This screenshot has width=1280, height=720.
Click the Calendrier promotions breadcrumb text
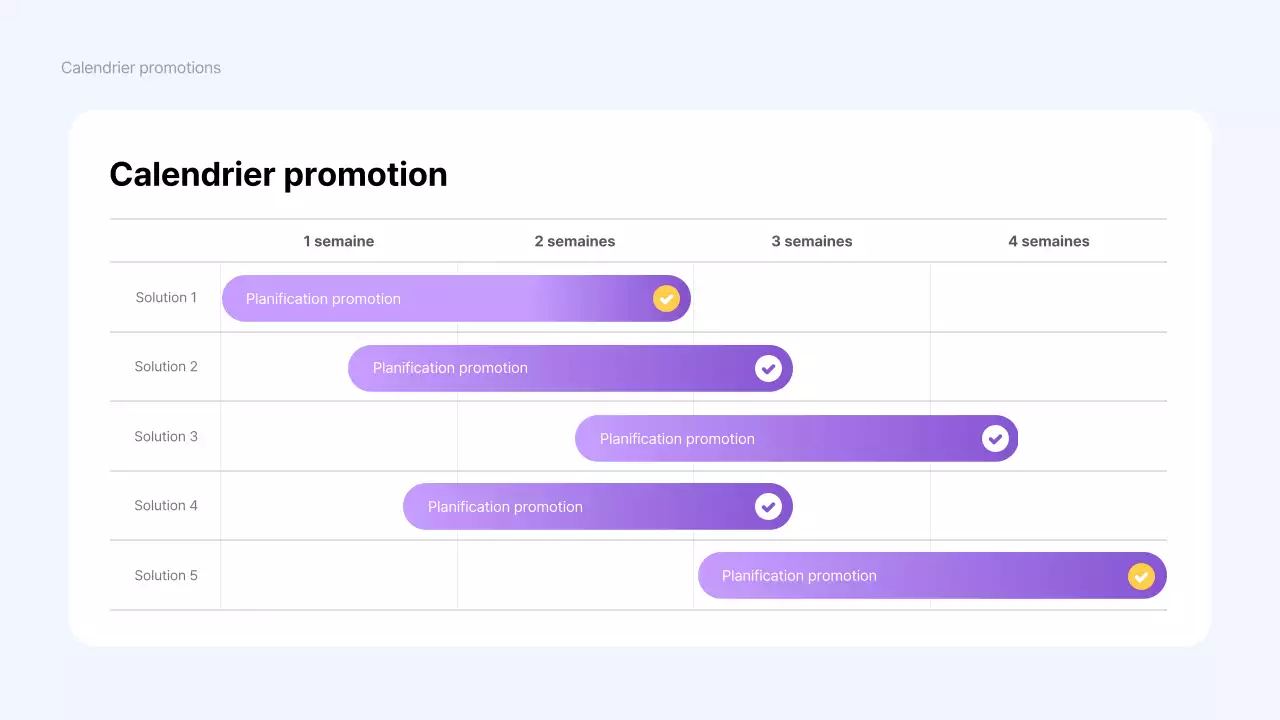pyautogui.click(x=141, y=68)
